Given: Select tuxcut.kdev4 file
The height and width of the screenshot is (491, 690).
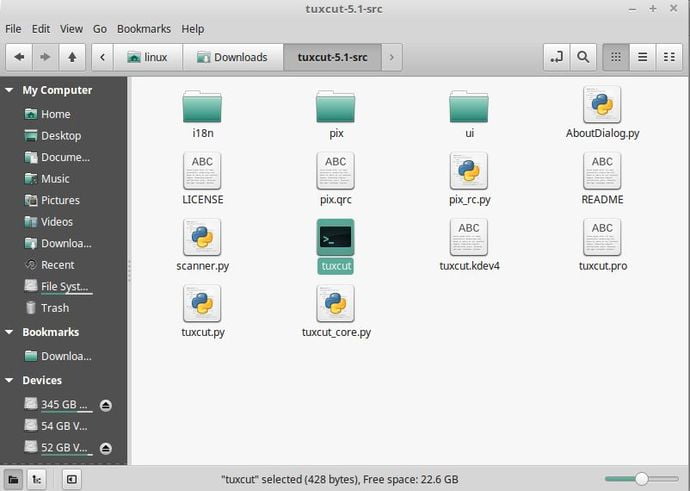Looking at the screenshot, I should (469, 246).
